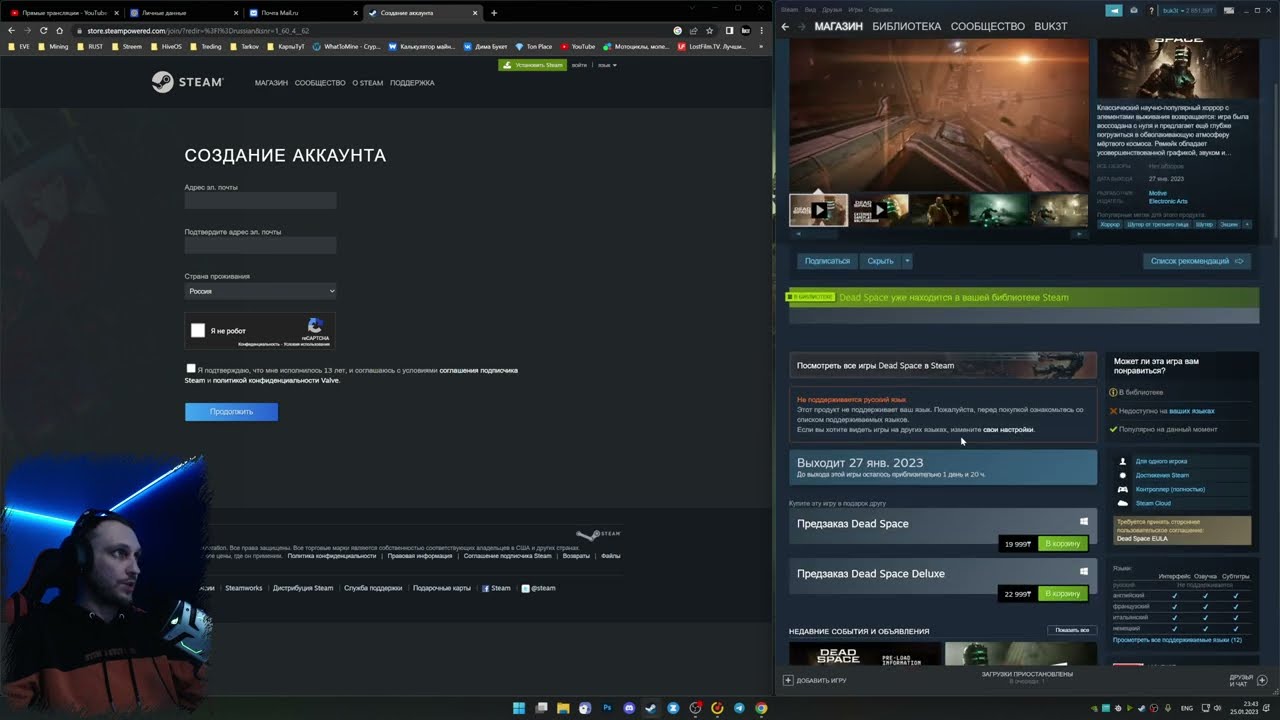Click Показать все under recent events
The height and width of the screenshot is (720, 1280).
click(1072, 631)
